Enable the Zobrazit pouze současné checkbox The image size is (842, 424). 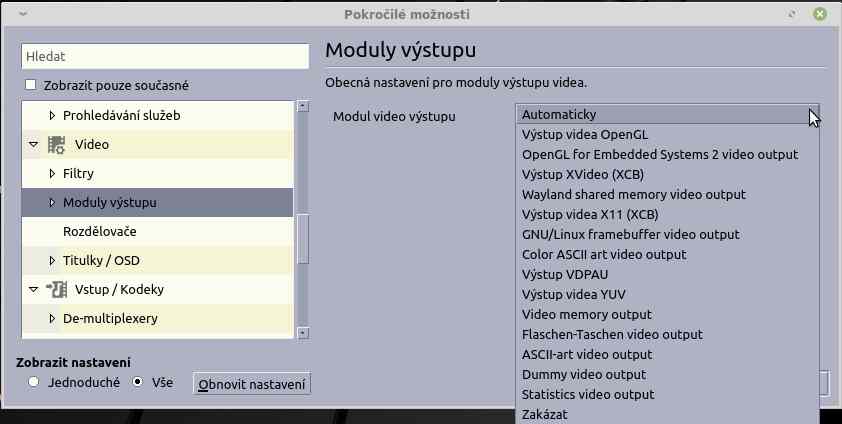[x=30, y=86]
